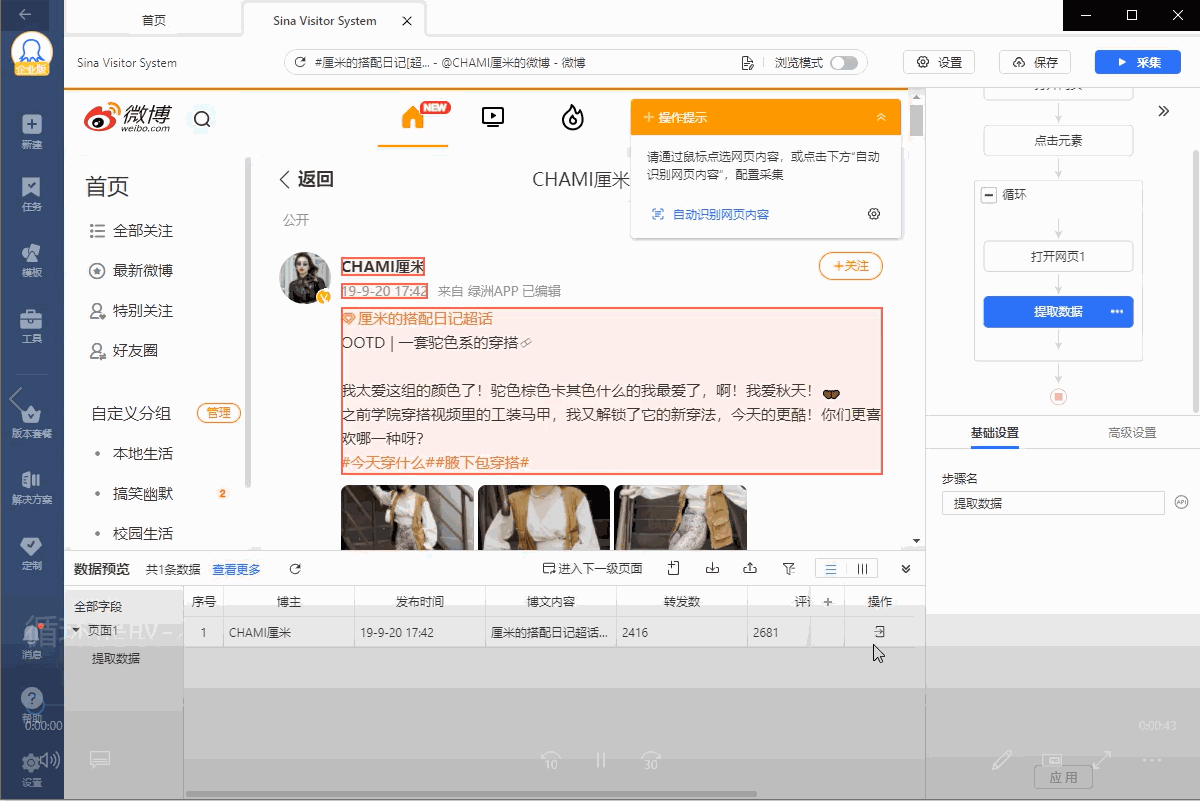Click the Weibo home icon with NEW badge
Image resolution: width=1200 pixels, height=801 pixels.
tap(413, 117)
